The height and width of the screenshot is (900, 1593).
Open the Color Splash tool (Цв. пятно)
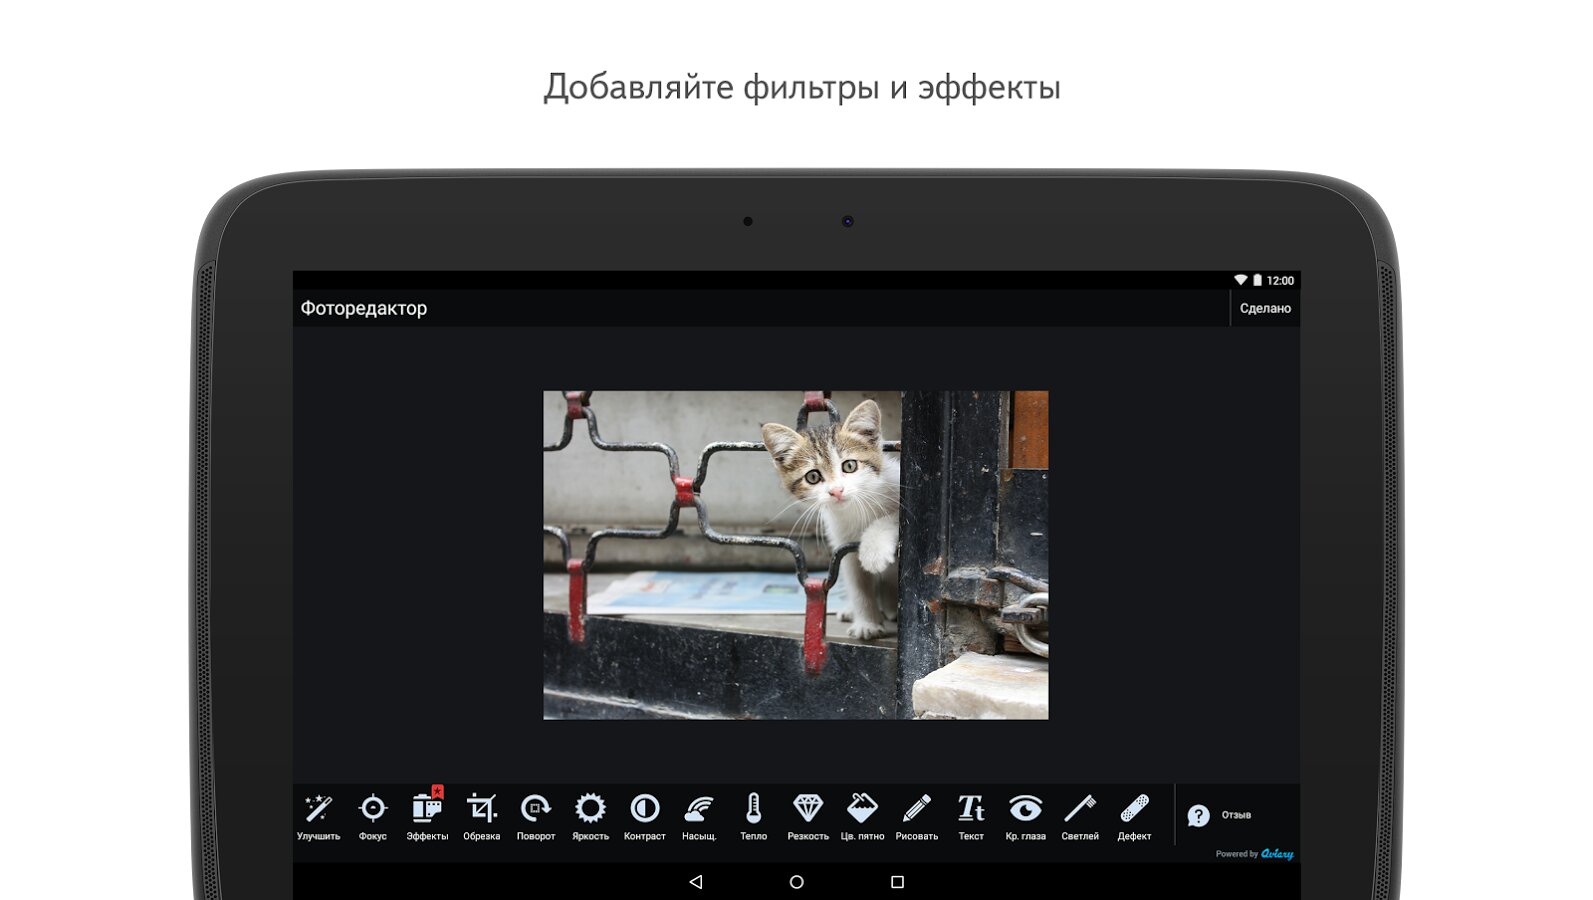click(862, 815)
